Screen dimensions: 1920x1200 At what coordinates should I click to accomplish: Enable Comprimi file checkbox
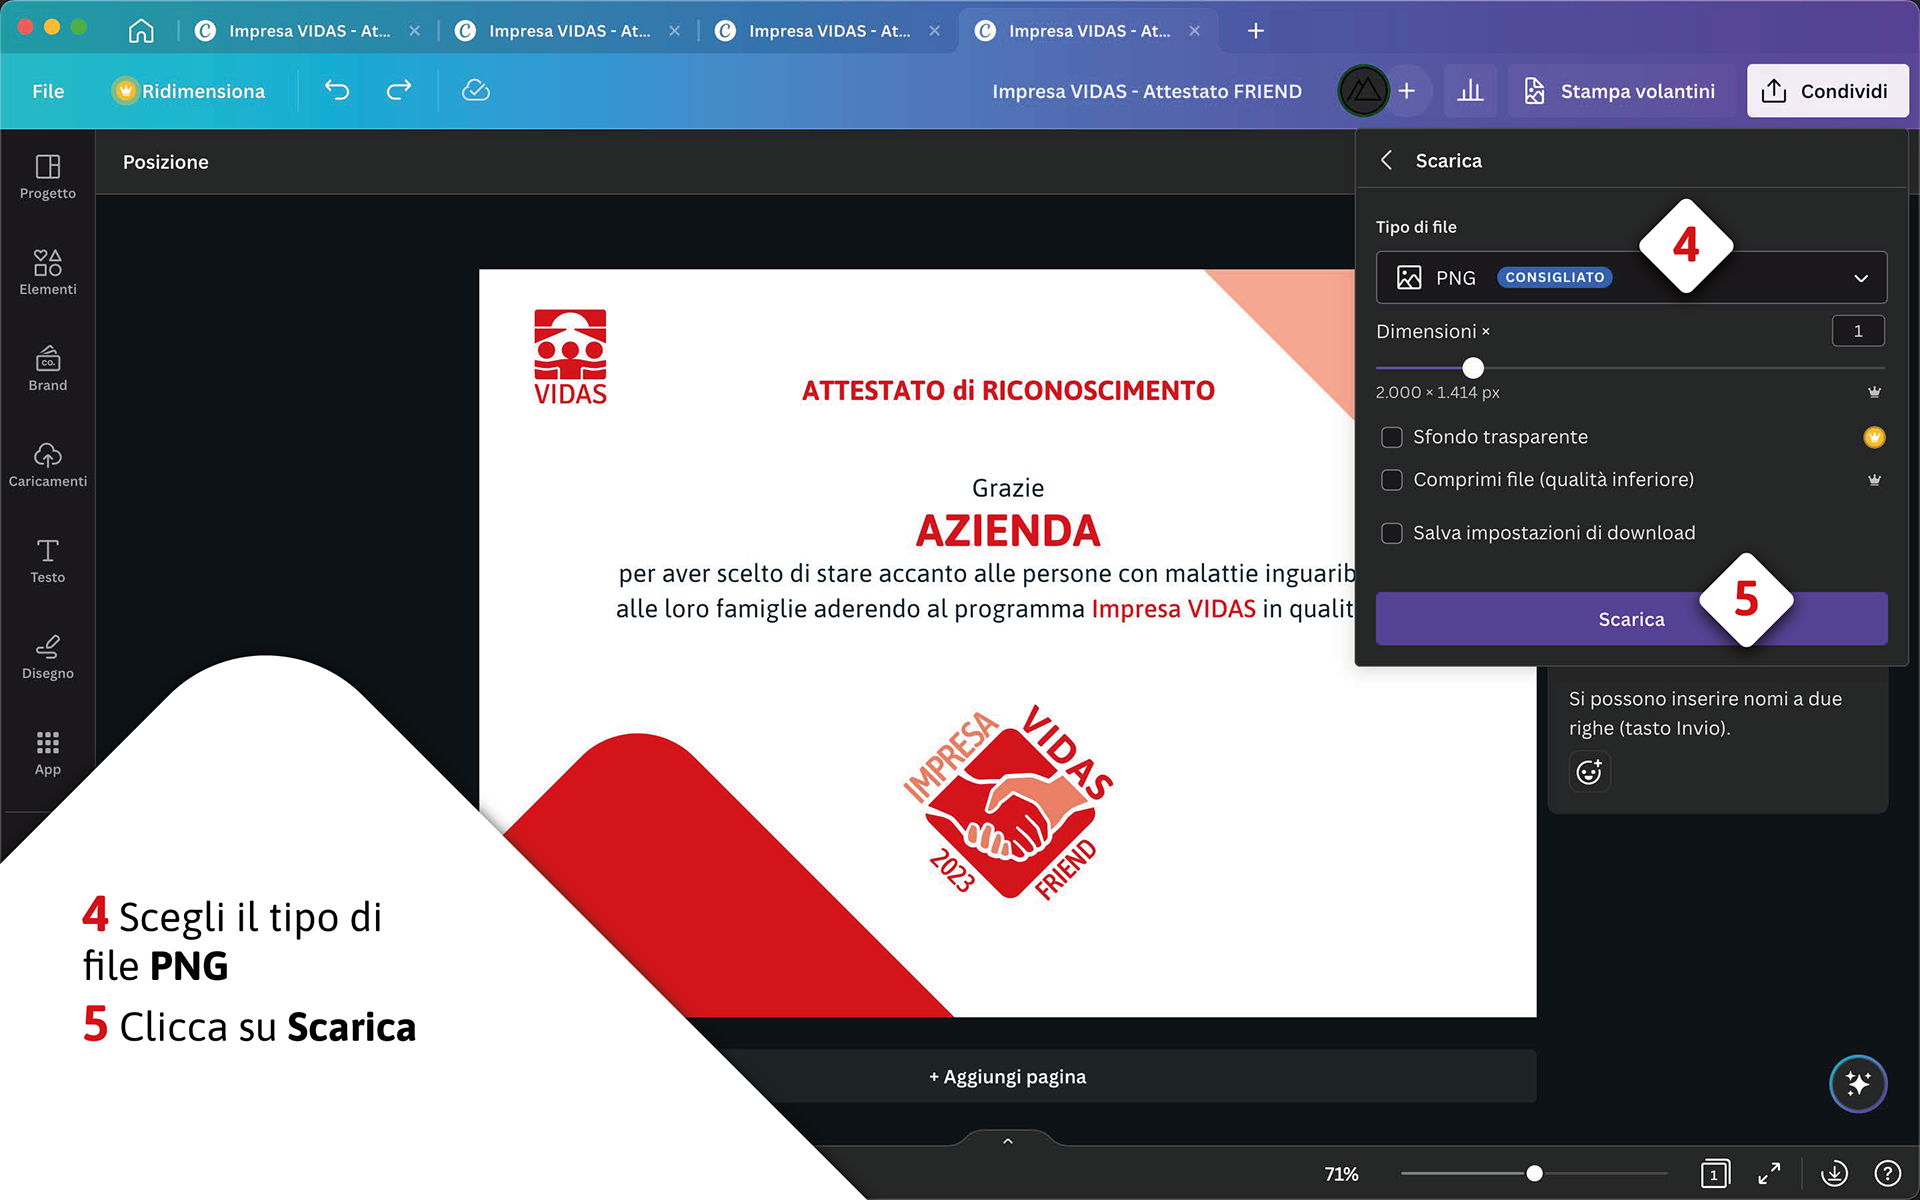tap(1391, 480)
